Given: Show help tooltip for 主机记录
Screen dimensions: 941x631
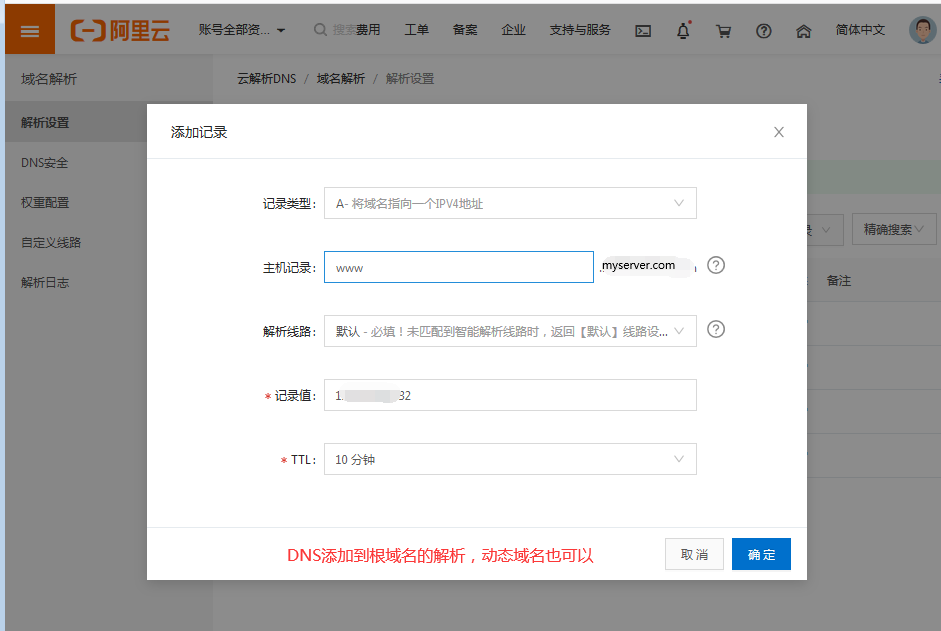Looking at the screenshot, I should [715, 266].
